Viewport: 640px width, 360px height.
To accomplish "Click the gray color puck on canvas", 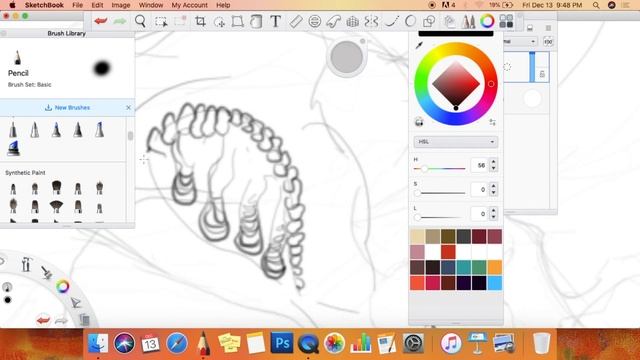I will 347,57.
